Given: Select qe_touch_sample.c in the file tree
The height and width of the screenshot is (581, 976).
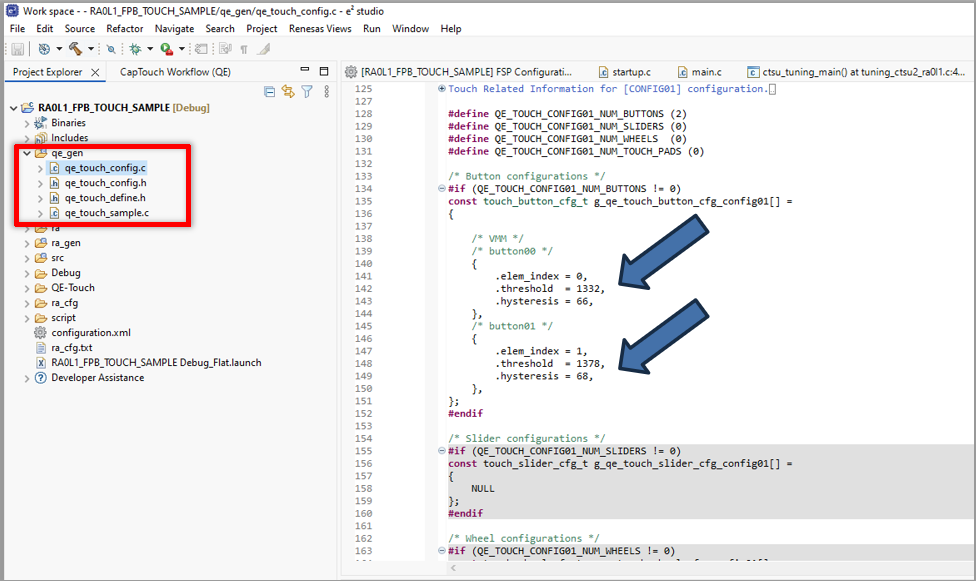Looking at the screenshot, I should [106, 213].
